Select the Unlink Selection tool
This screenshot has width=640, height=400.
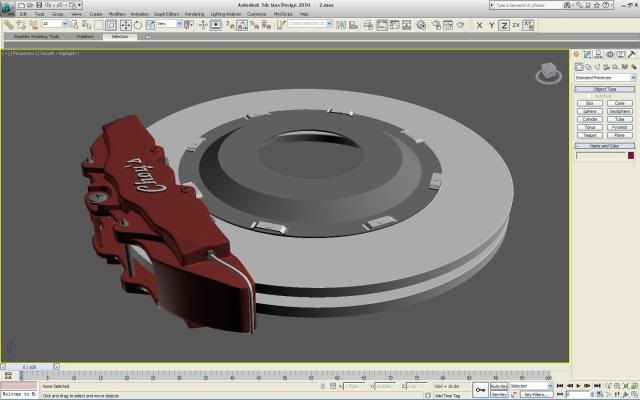pyautogui.click(x=21, y=25)
